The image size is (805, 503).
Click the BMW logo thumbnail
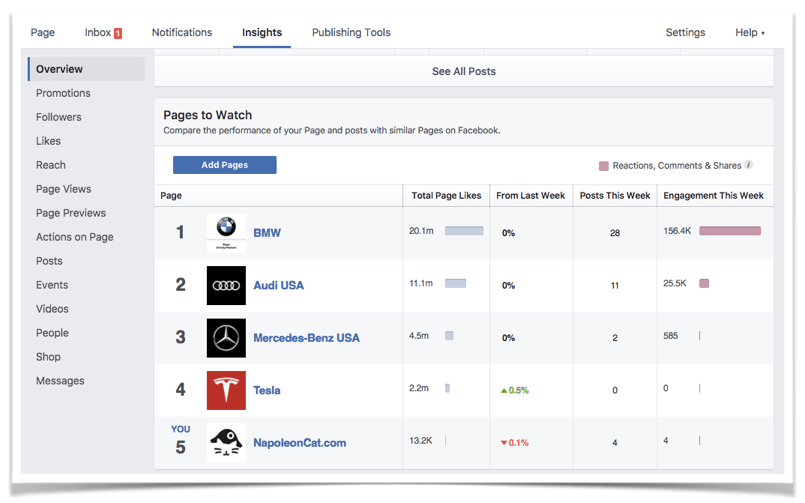[226, 233]
